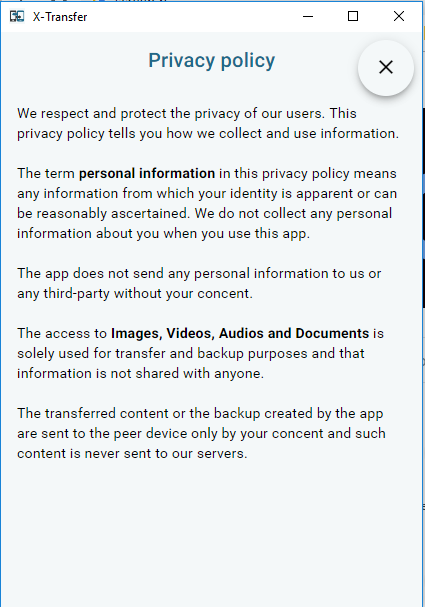Close the Privacy policy with round X button

click(x=386, y=67)
